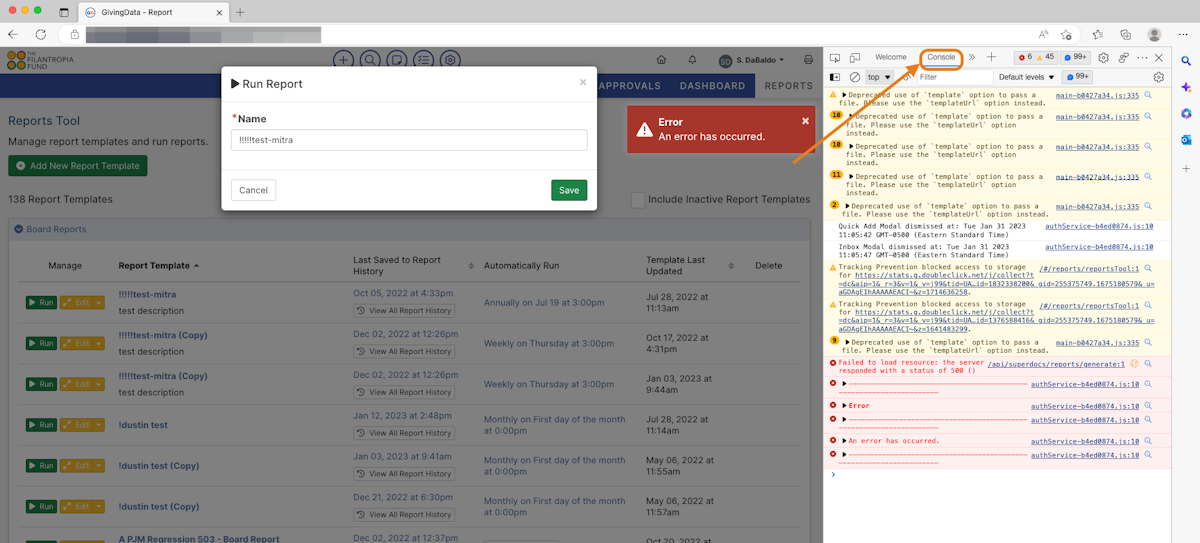Expand the red Error console message triangle

pos(844,406)
